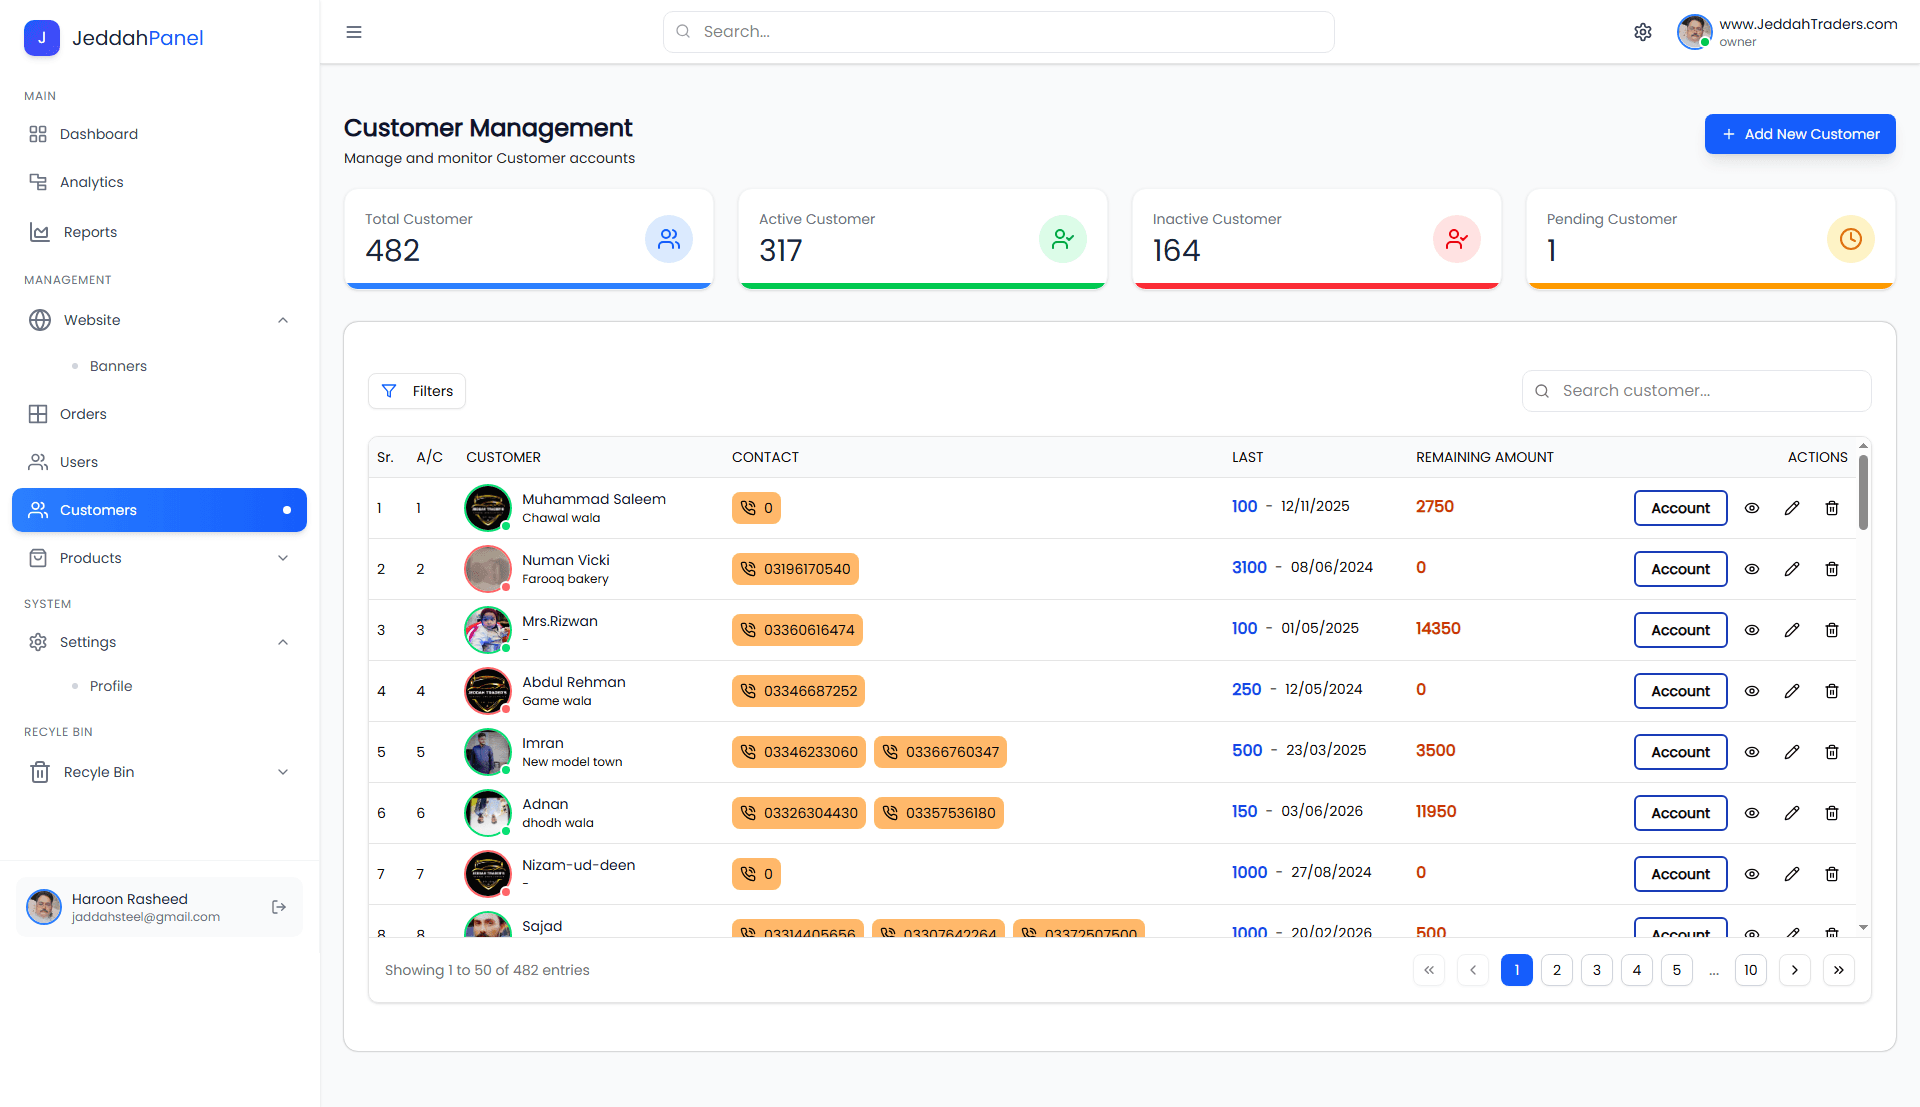Delete Muhammad Saleem using the trash icon
The width and height of the screenshot is (1920, 1107).
[x=1832, y=508]
